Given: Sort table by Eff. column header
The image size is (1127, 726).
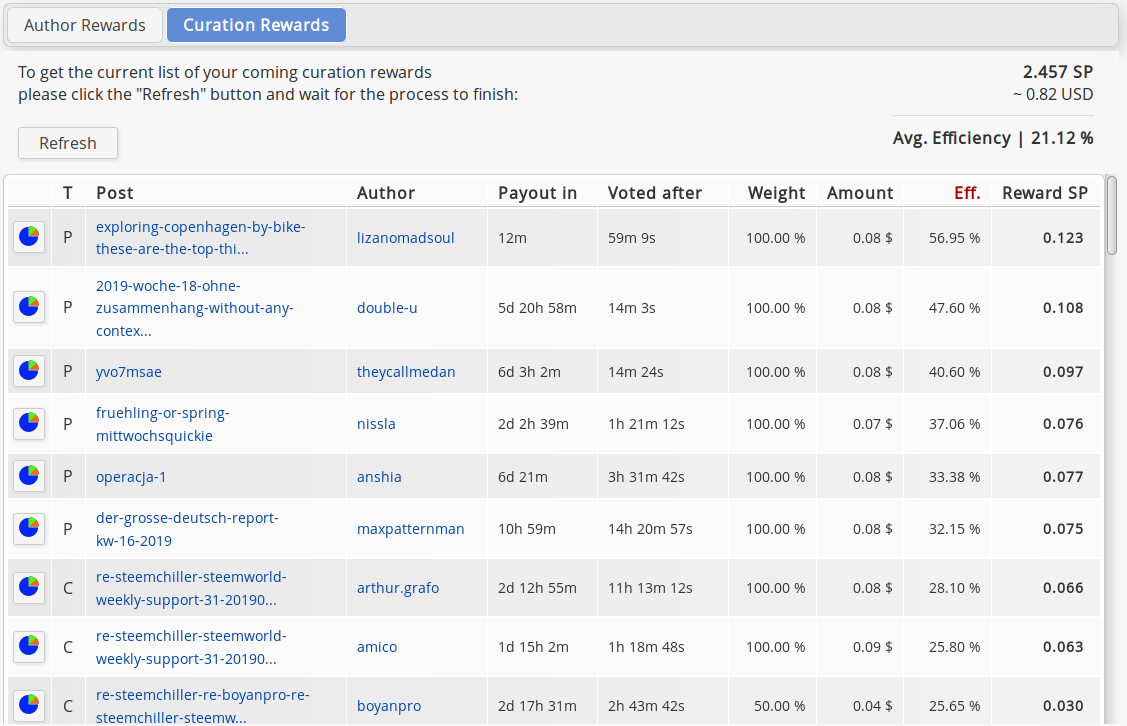Looking at the screenshot, I should [967, 193].
